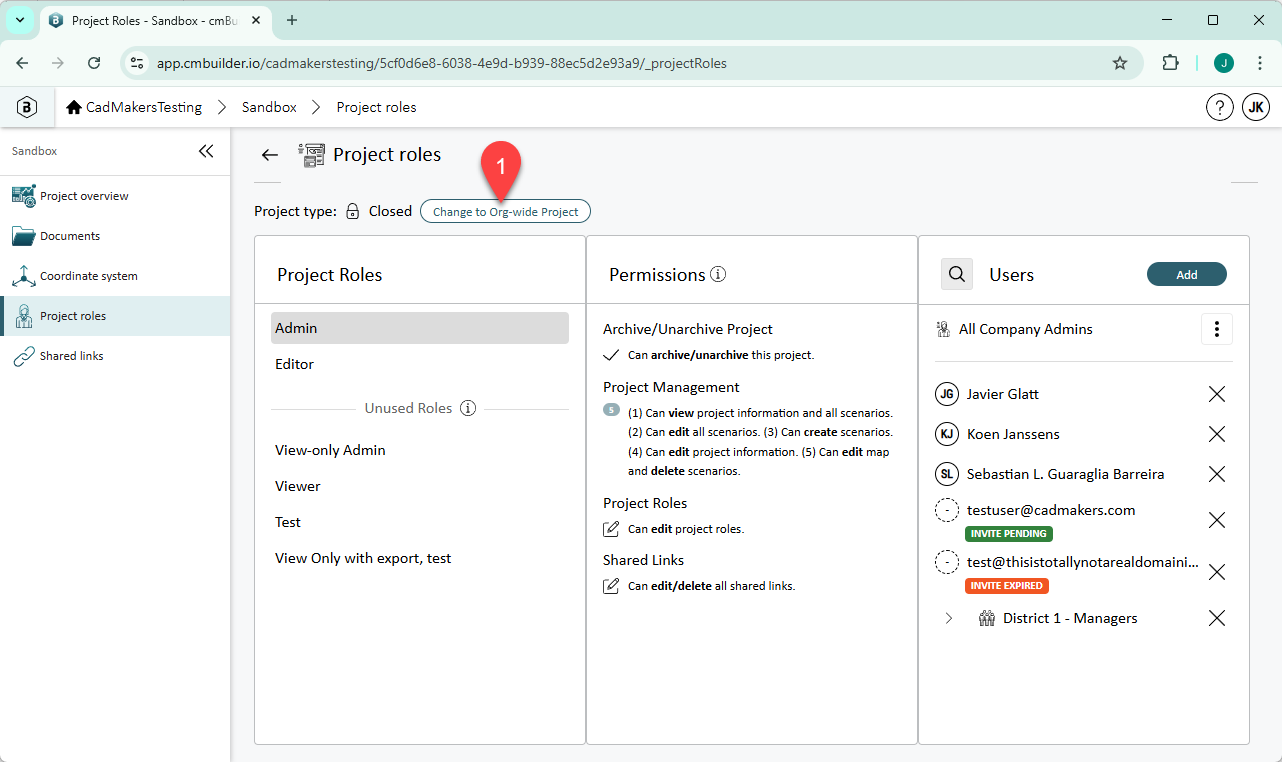Click the Closed project type lock icon
This screenshot has width=1282, height=762.
[x=352, y=211]
